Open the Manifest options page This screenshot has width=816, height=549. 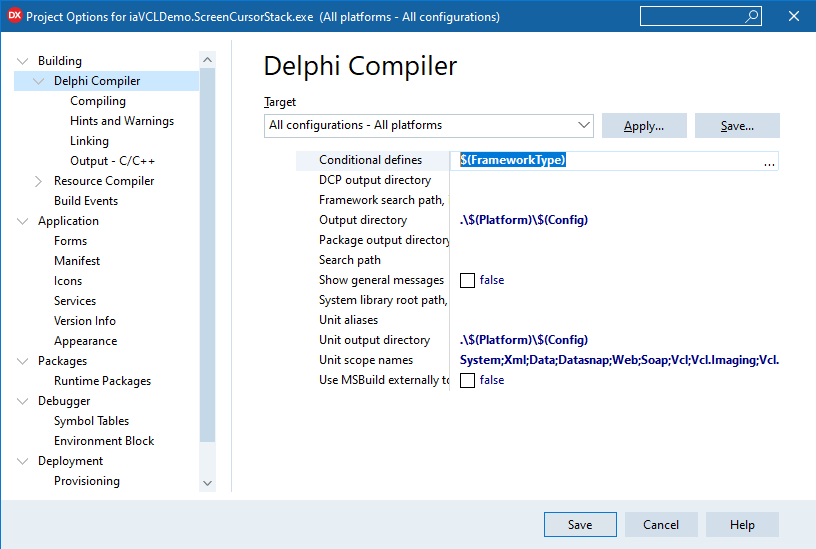[x=77, y=261]
